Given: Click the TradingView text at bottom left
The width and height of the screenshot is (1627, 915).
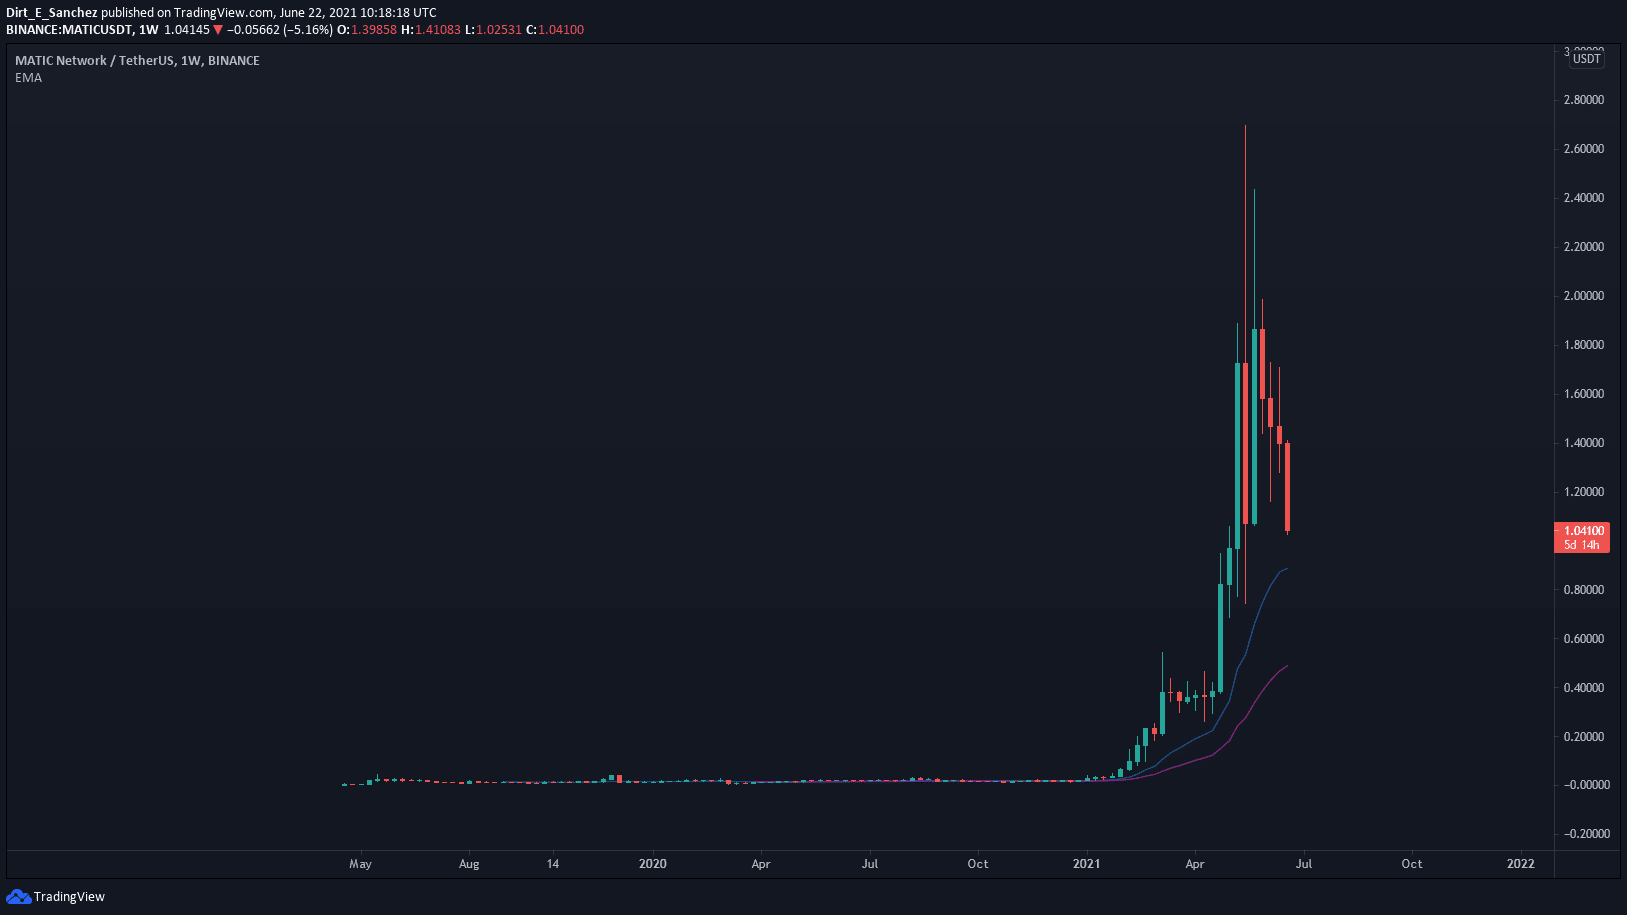Looking at the screenshot, I should click(x=69, y=897).
